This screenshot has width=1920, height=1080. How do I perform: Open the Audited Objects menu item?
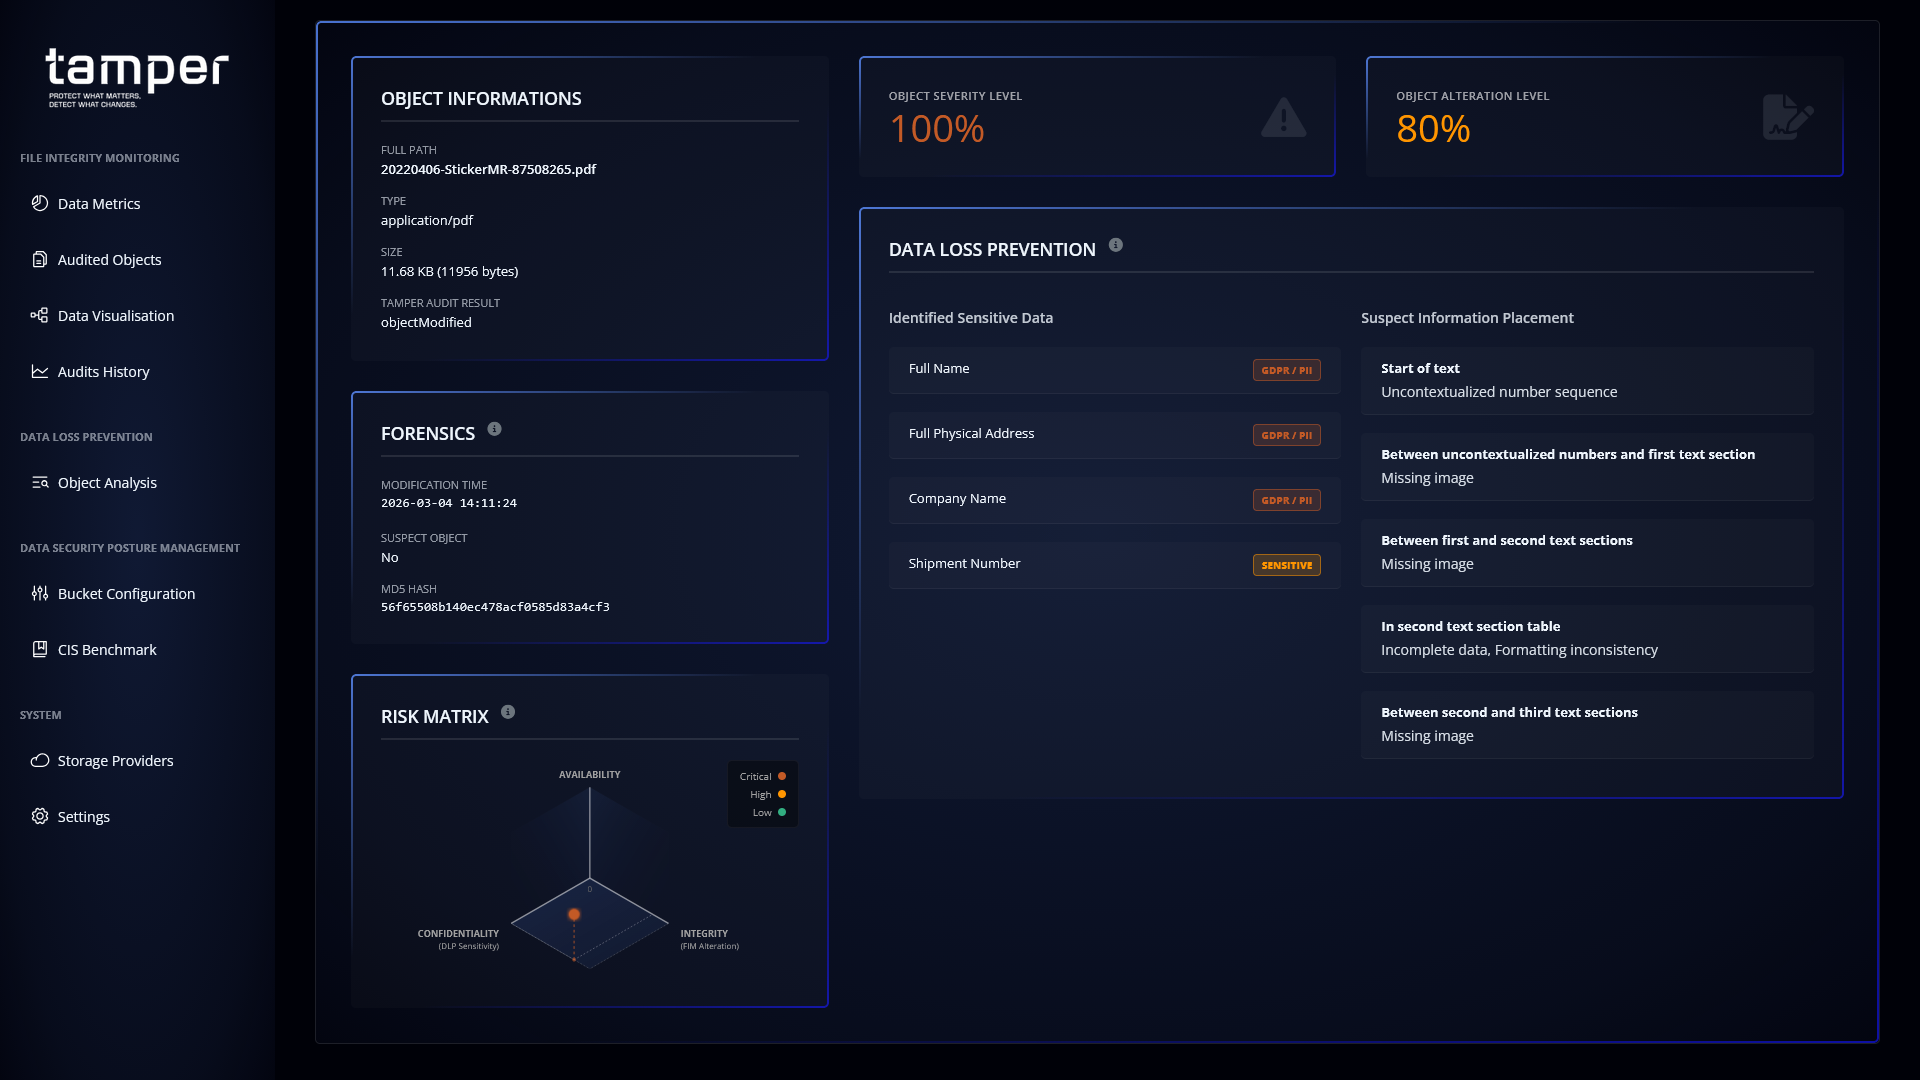[x=109, y=260]
